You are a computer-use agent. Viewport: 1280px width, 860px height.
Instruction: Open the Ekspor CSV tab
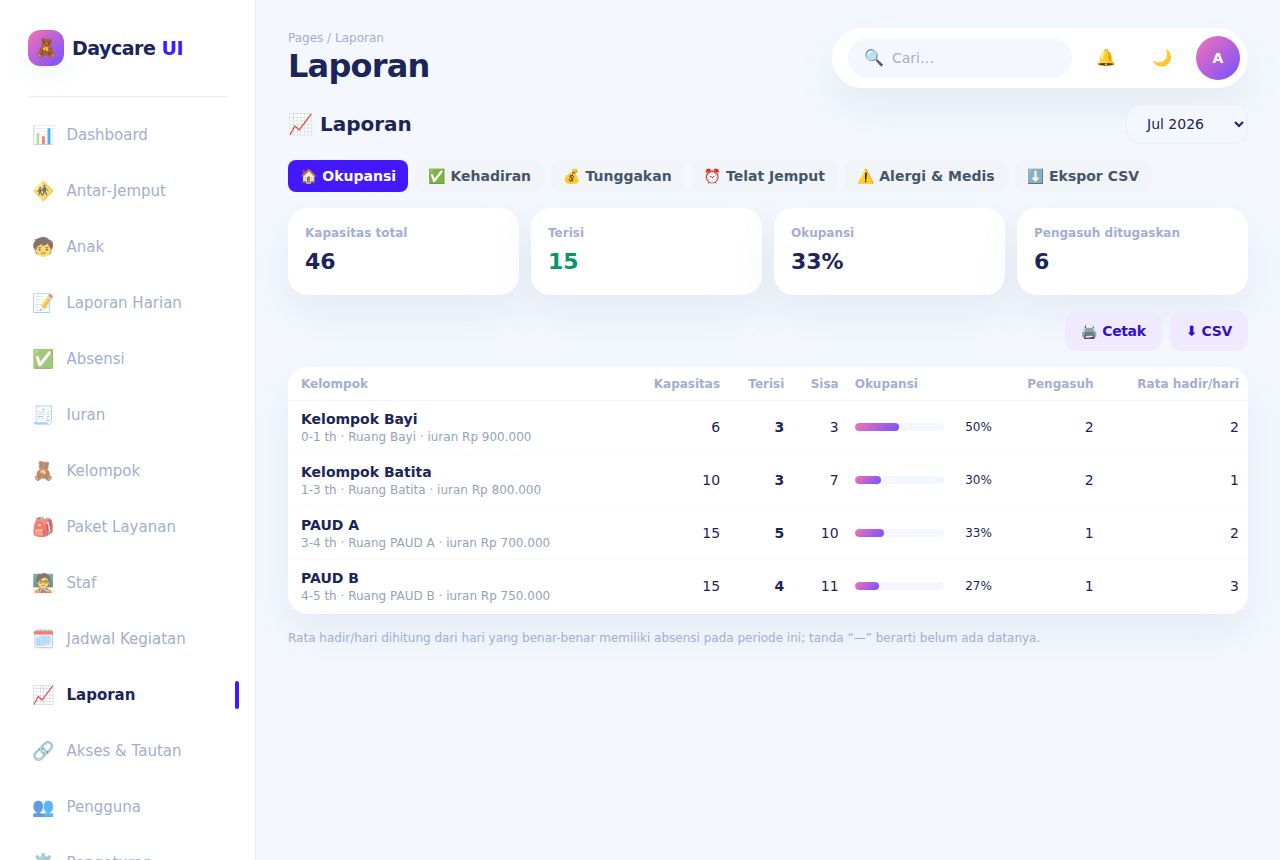coord(1083,176)
